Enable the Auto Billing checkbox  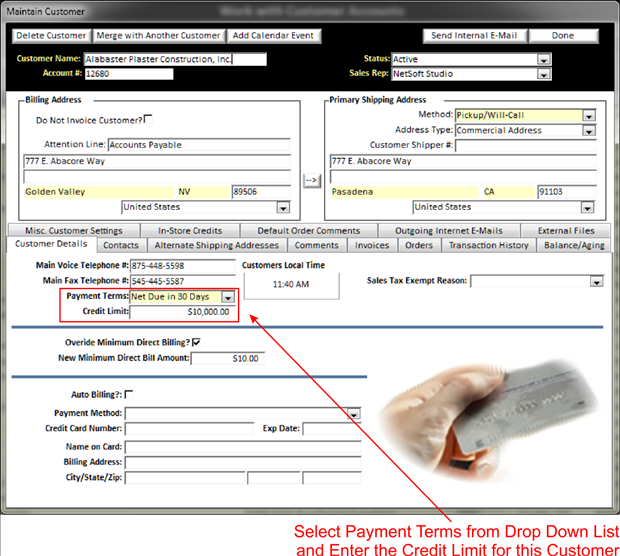(129, 394)
